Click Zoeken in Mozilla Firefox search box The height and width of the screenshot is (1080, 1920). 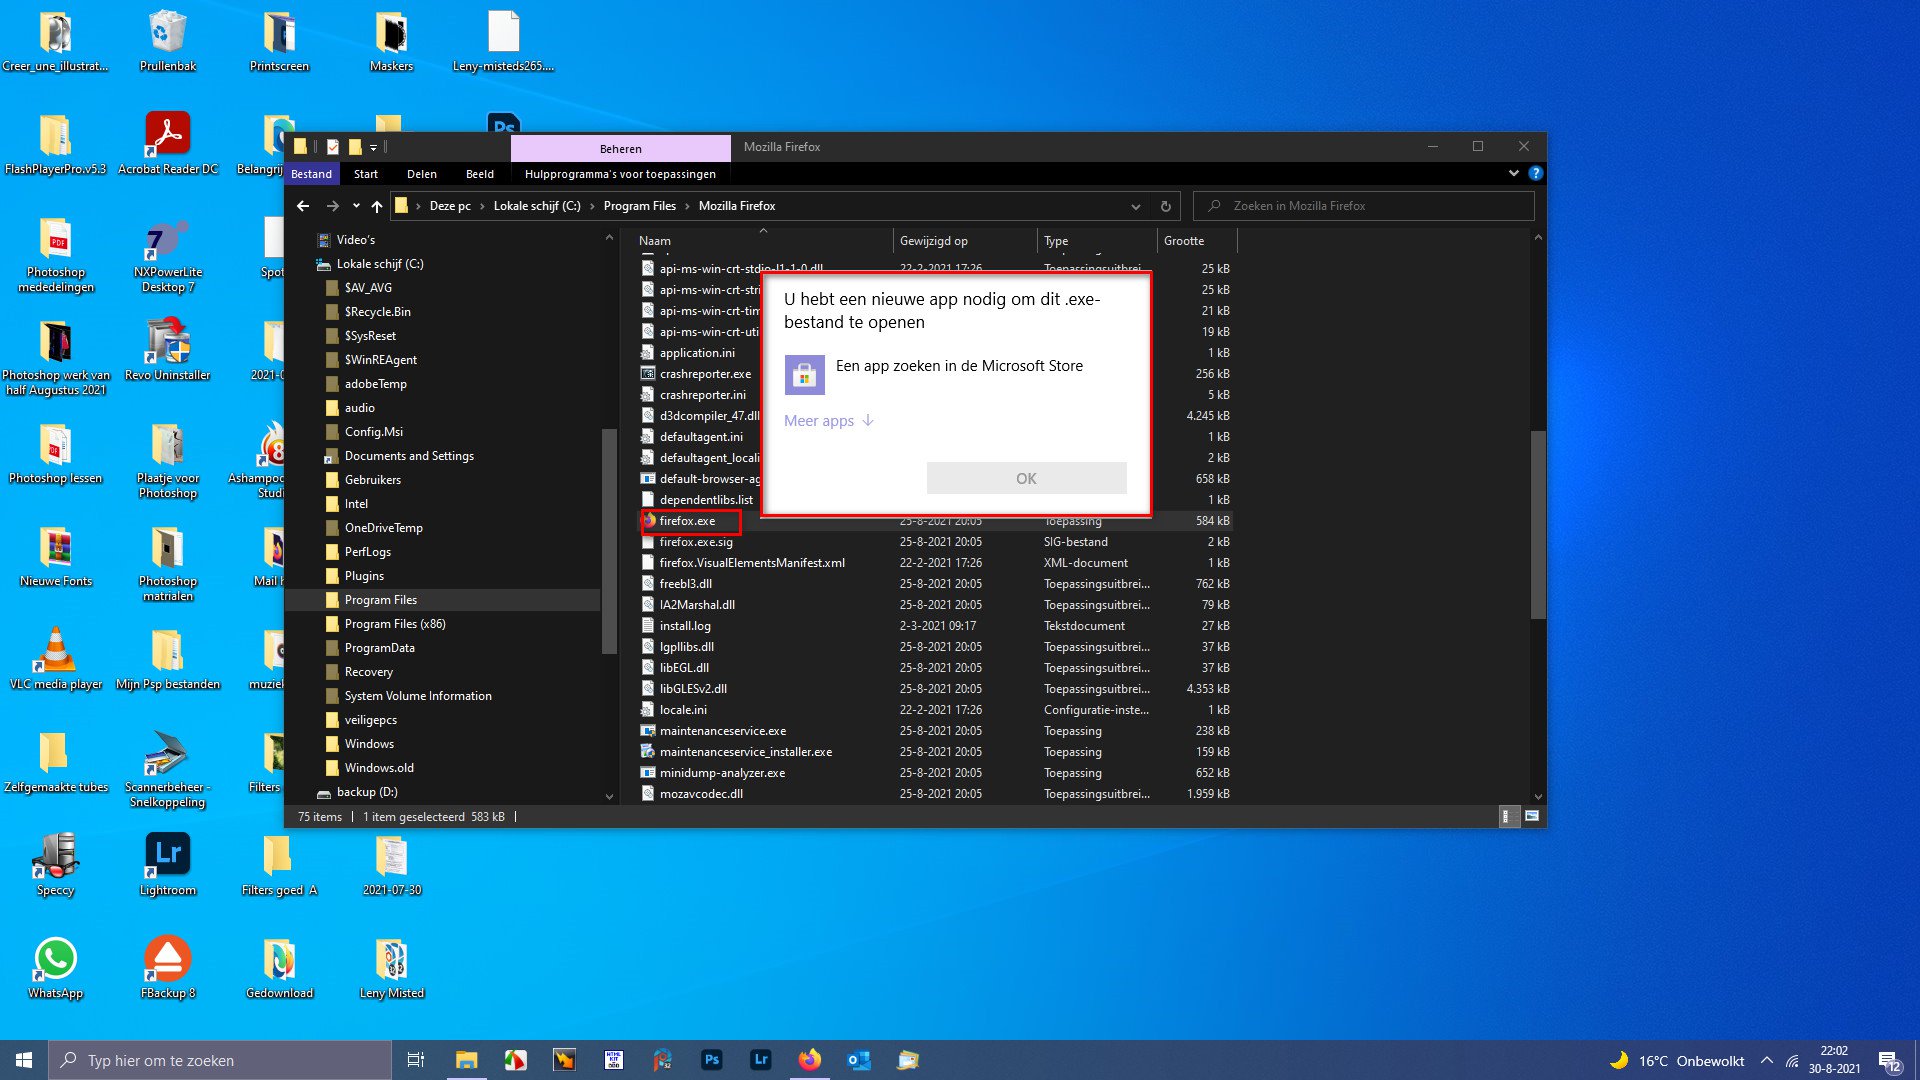click(1364, 206)
